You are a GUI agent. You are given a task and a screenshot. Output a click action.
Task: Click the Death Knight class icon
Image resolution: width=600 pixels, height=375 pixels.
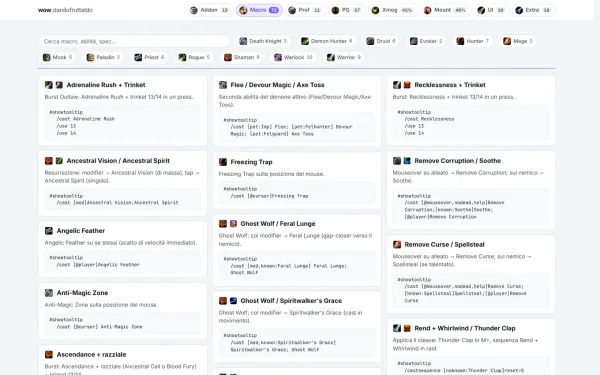(243, 41)
